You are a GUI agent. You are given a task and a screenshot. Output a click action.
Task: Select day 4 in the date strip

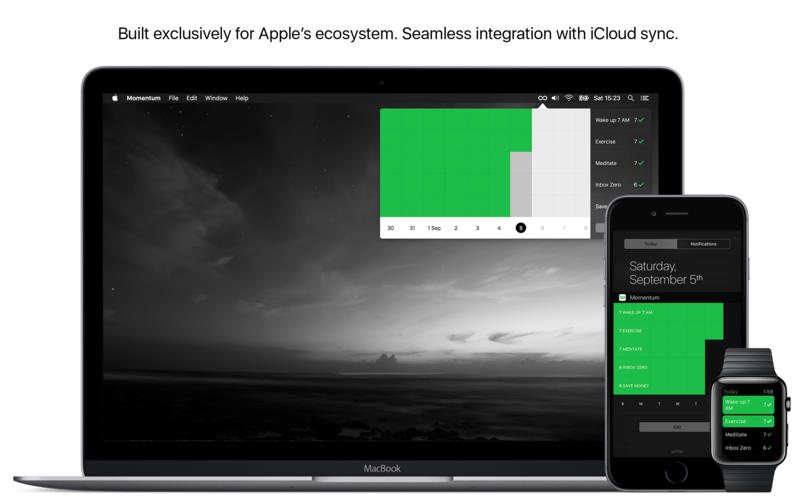[x=499, y=228]
